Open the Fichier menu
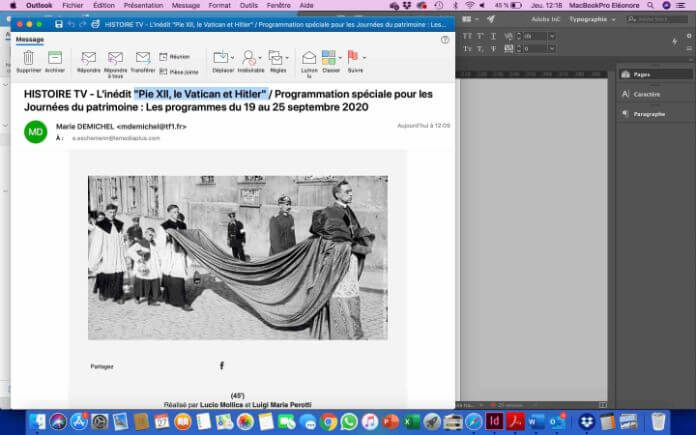This screenshot has height=435, width=696. tap(73, 5)
